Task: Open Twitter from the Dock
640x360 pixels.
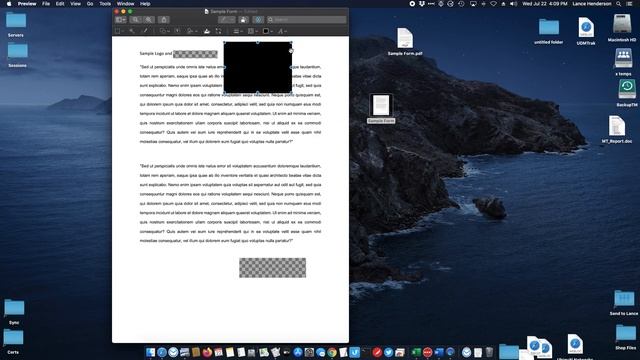Action: pyautogui.click(x=388, y=352)
